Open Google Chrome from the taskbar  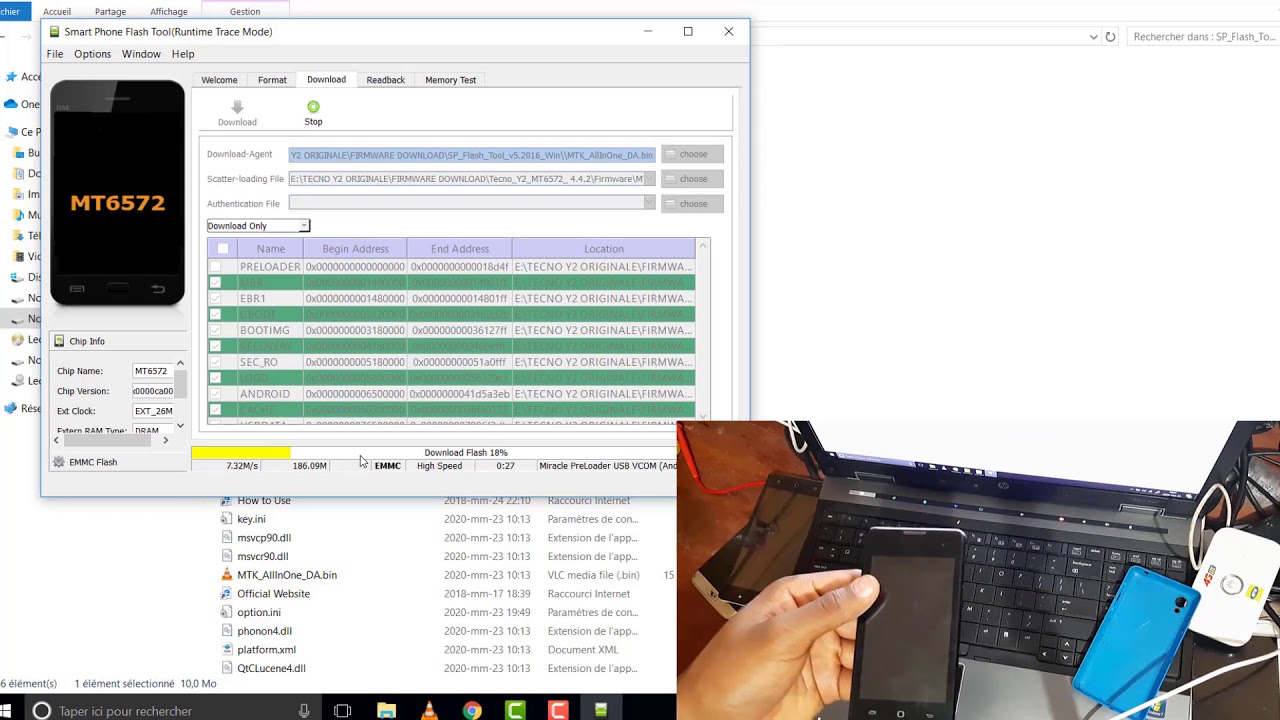(x=472, y=711)
